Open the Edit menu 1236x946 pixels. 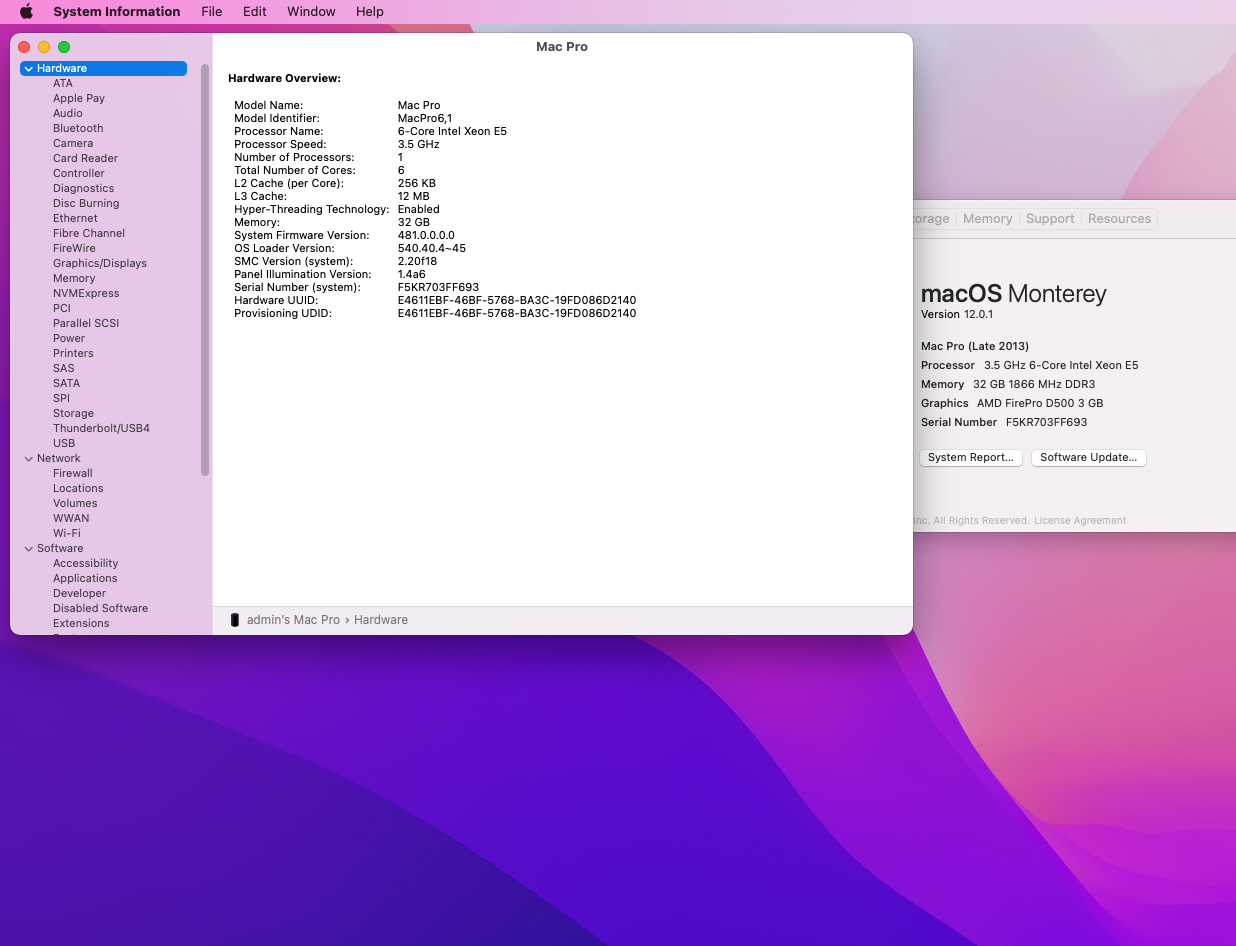coord(255,12)
